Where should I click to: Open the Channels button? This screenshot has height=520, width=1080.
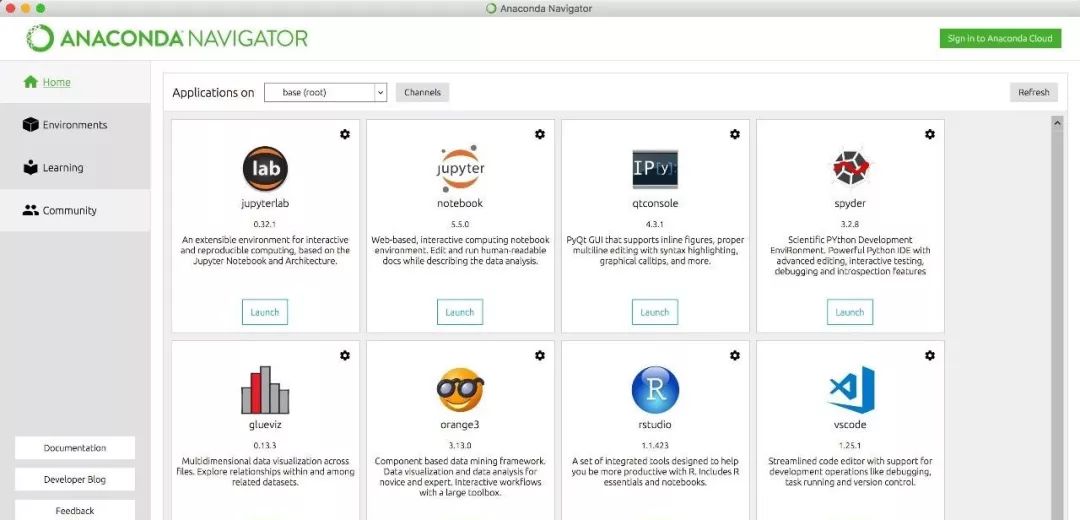coord(422,92)
